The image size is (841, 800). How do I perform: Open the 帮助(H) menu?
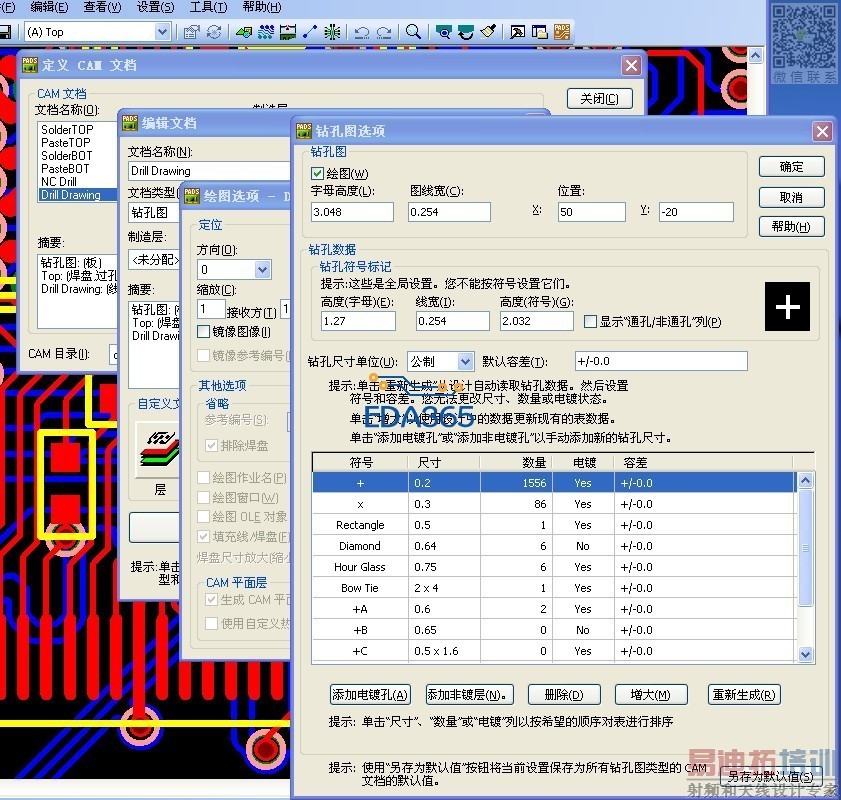tap(262, 7)
